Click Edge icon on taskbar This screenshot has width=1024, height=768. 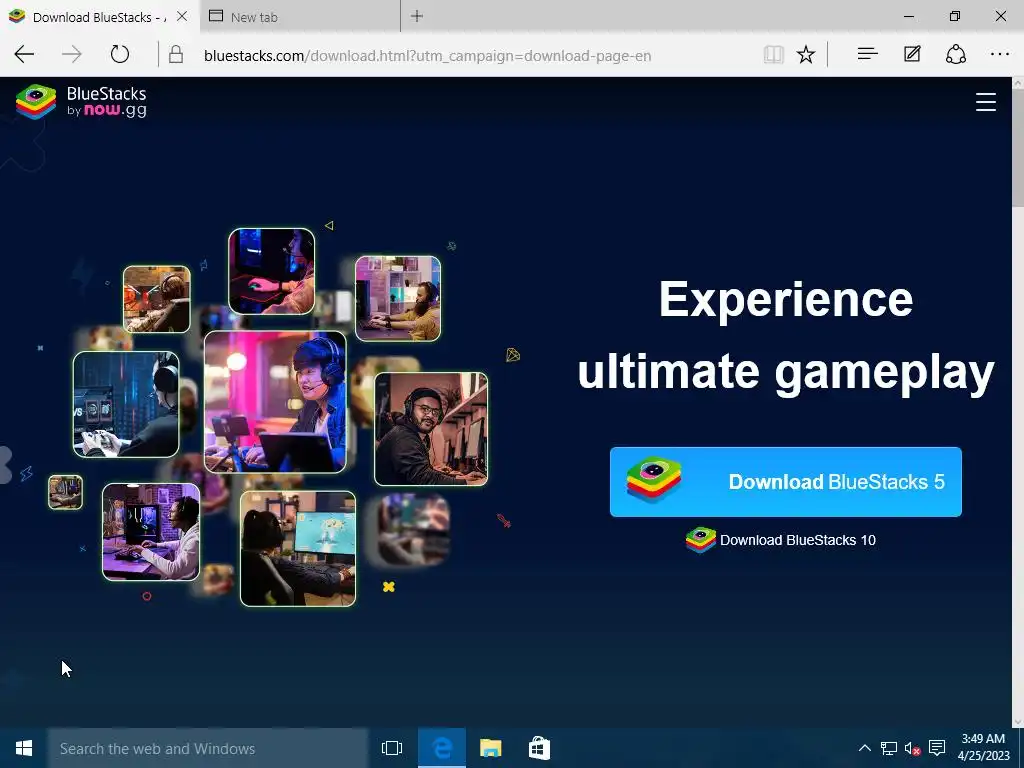point(442,748)
